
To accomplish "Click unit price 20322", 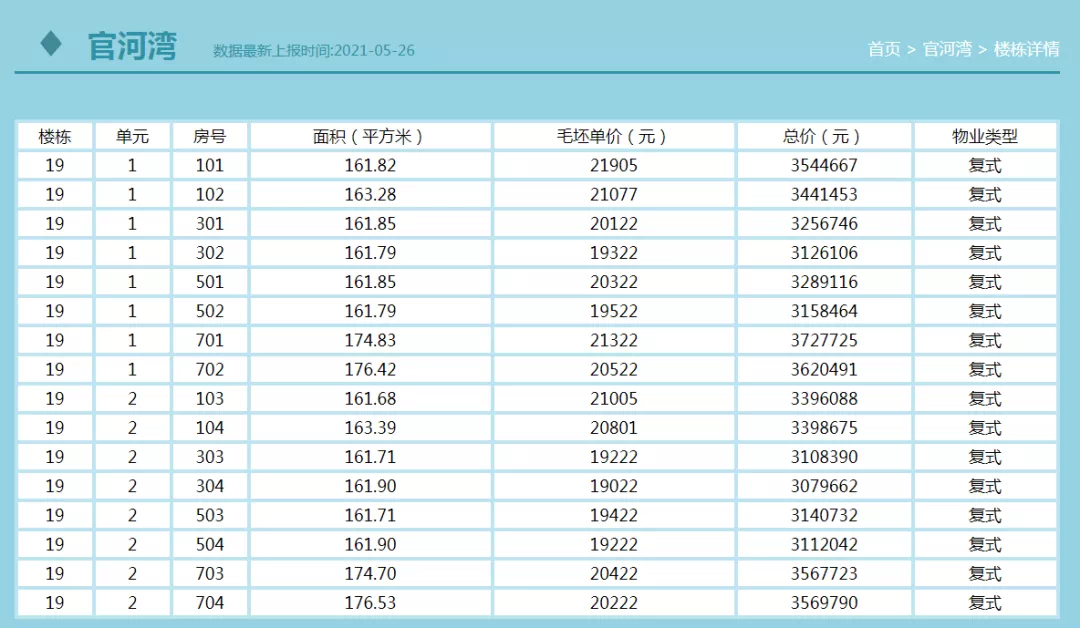I will (614, 282).
